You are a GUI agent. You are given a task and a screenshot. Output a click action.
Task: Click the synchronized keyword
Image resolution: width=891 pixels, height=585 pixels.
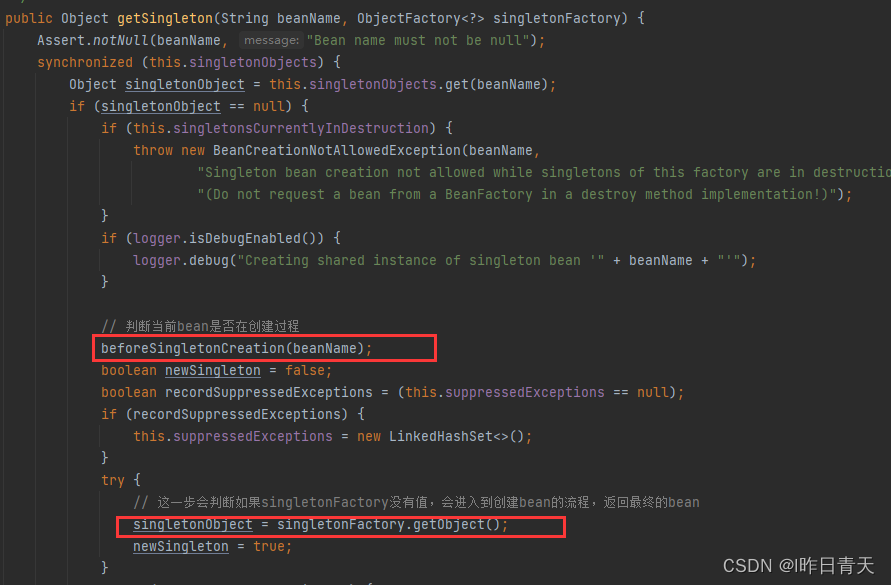[85, 62]
